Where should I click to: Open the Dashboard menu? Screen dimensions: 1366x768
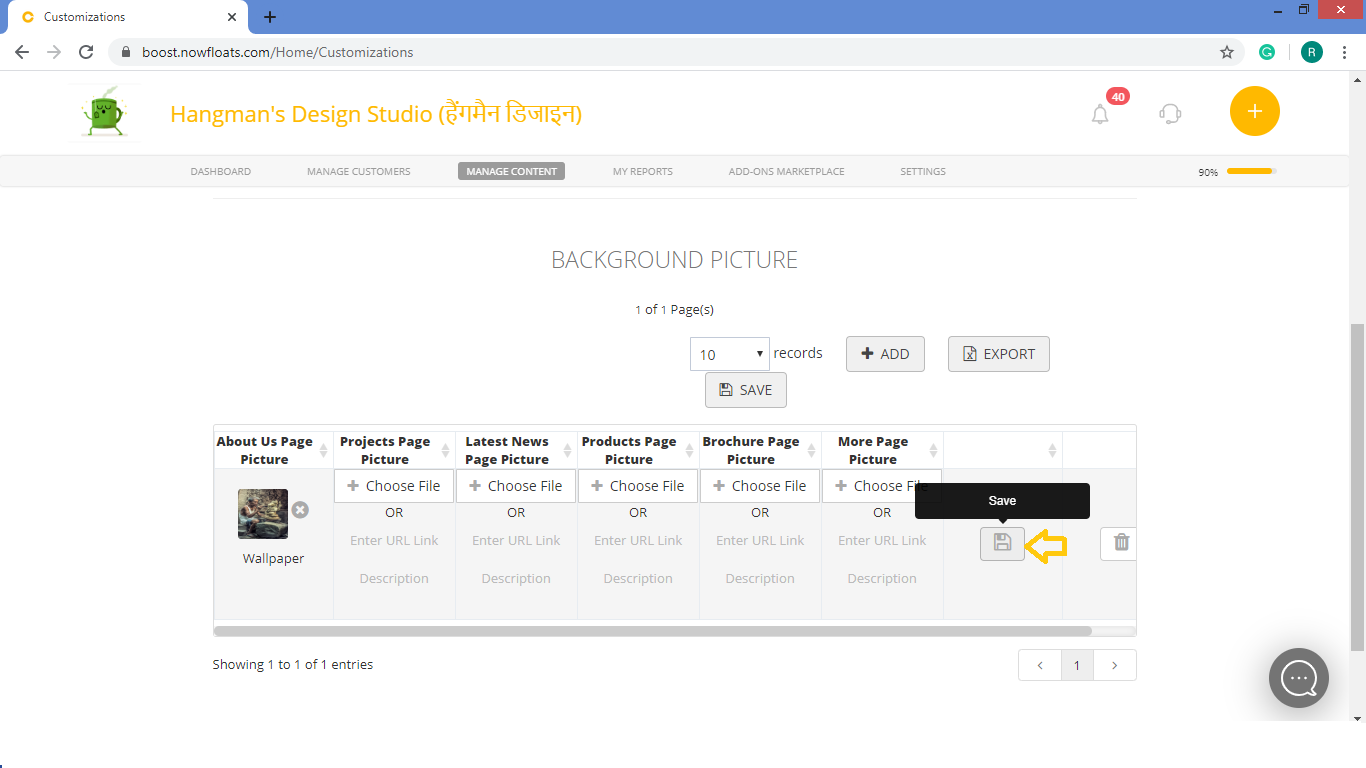coord(221,172)
